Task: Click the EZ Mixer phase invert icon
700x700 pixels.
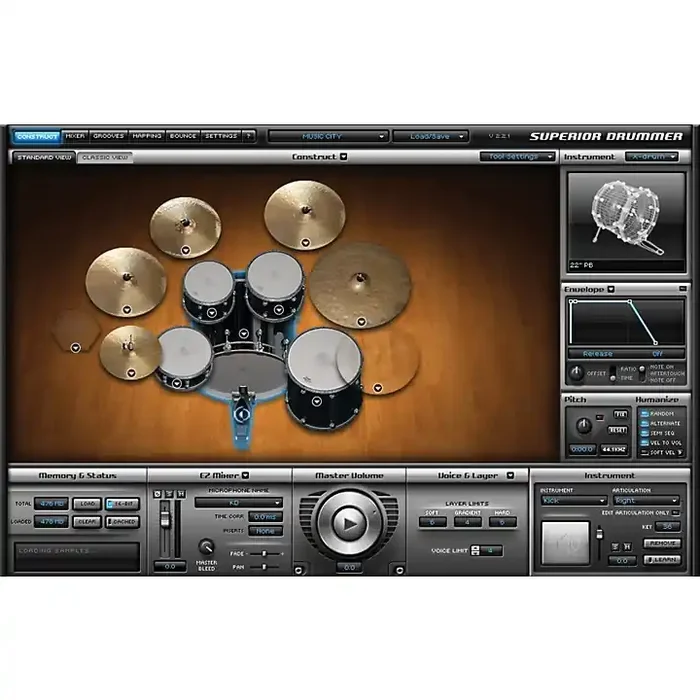Action: pyautogui.click(x=157, y=494)
